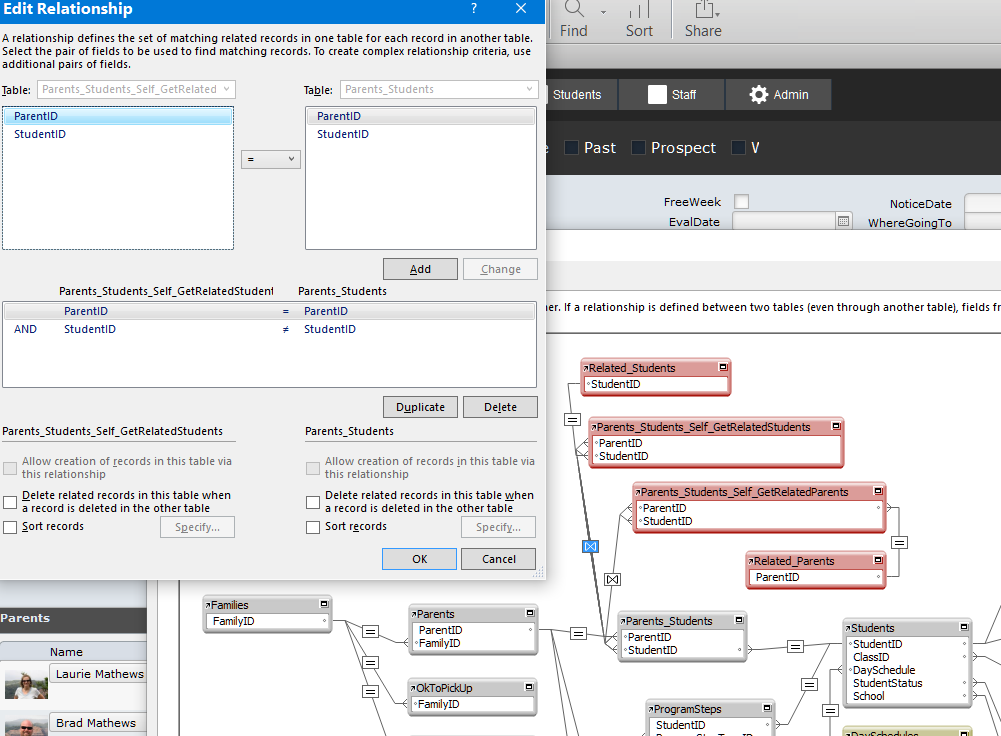
Task: Select equals operator between Parents and Parents_Students
Action: 578,633
